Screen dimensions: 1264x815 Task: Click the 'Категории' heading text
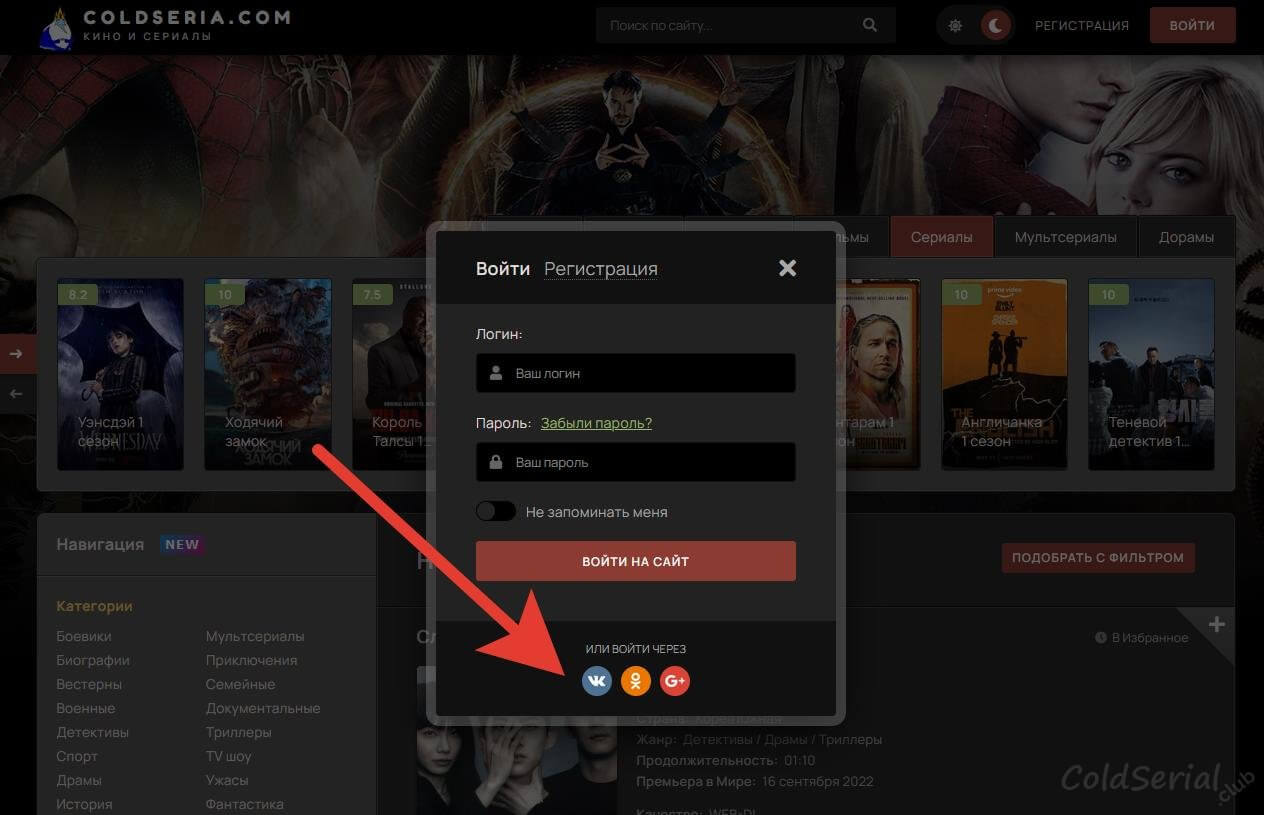coord(95,606)
